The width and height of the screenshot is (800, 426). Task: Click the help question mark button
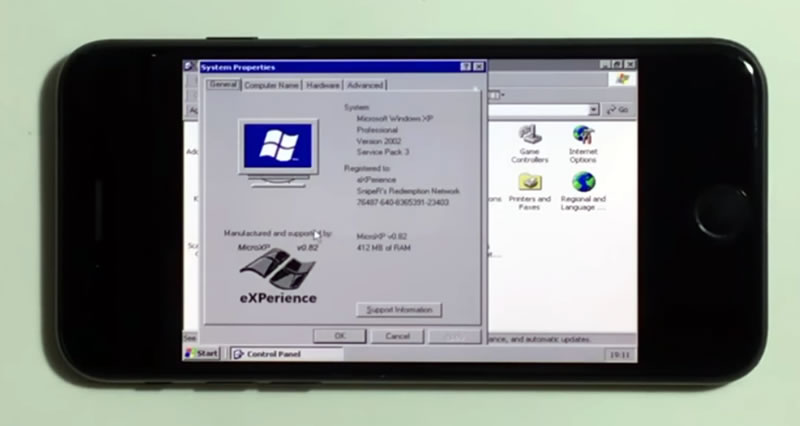465,67
